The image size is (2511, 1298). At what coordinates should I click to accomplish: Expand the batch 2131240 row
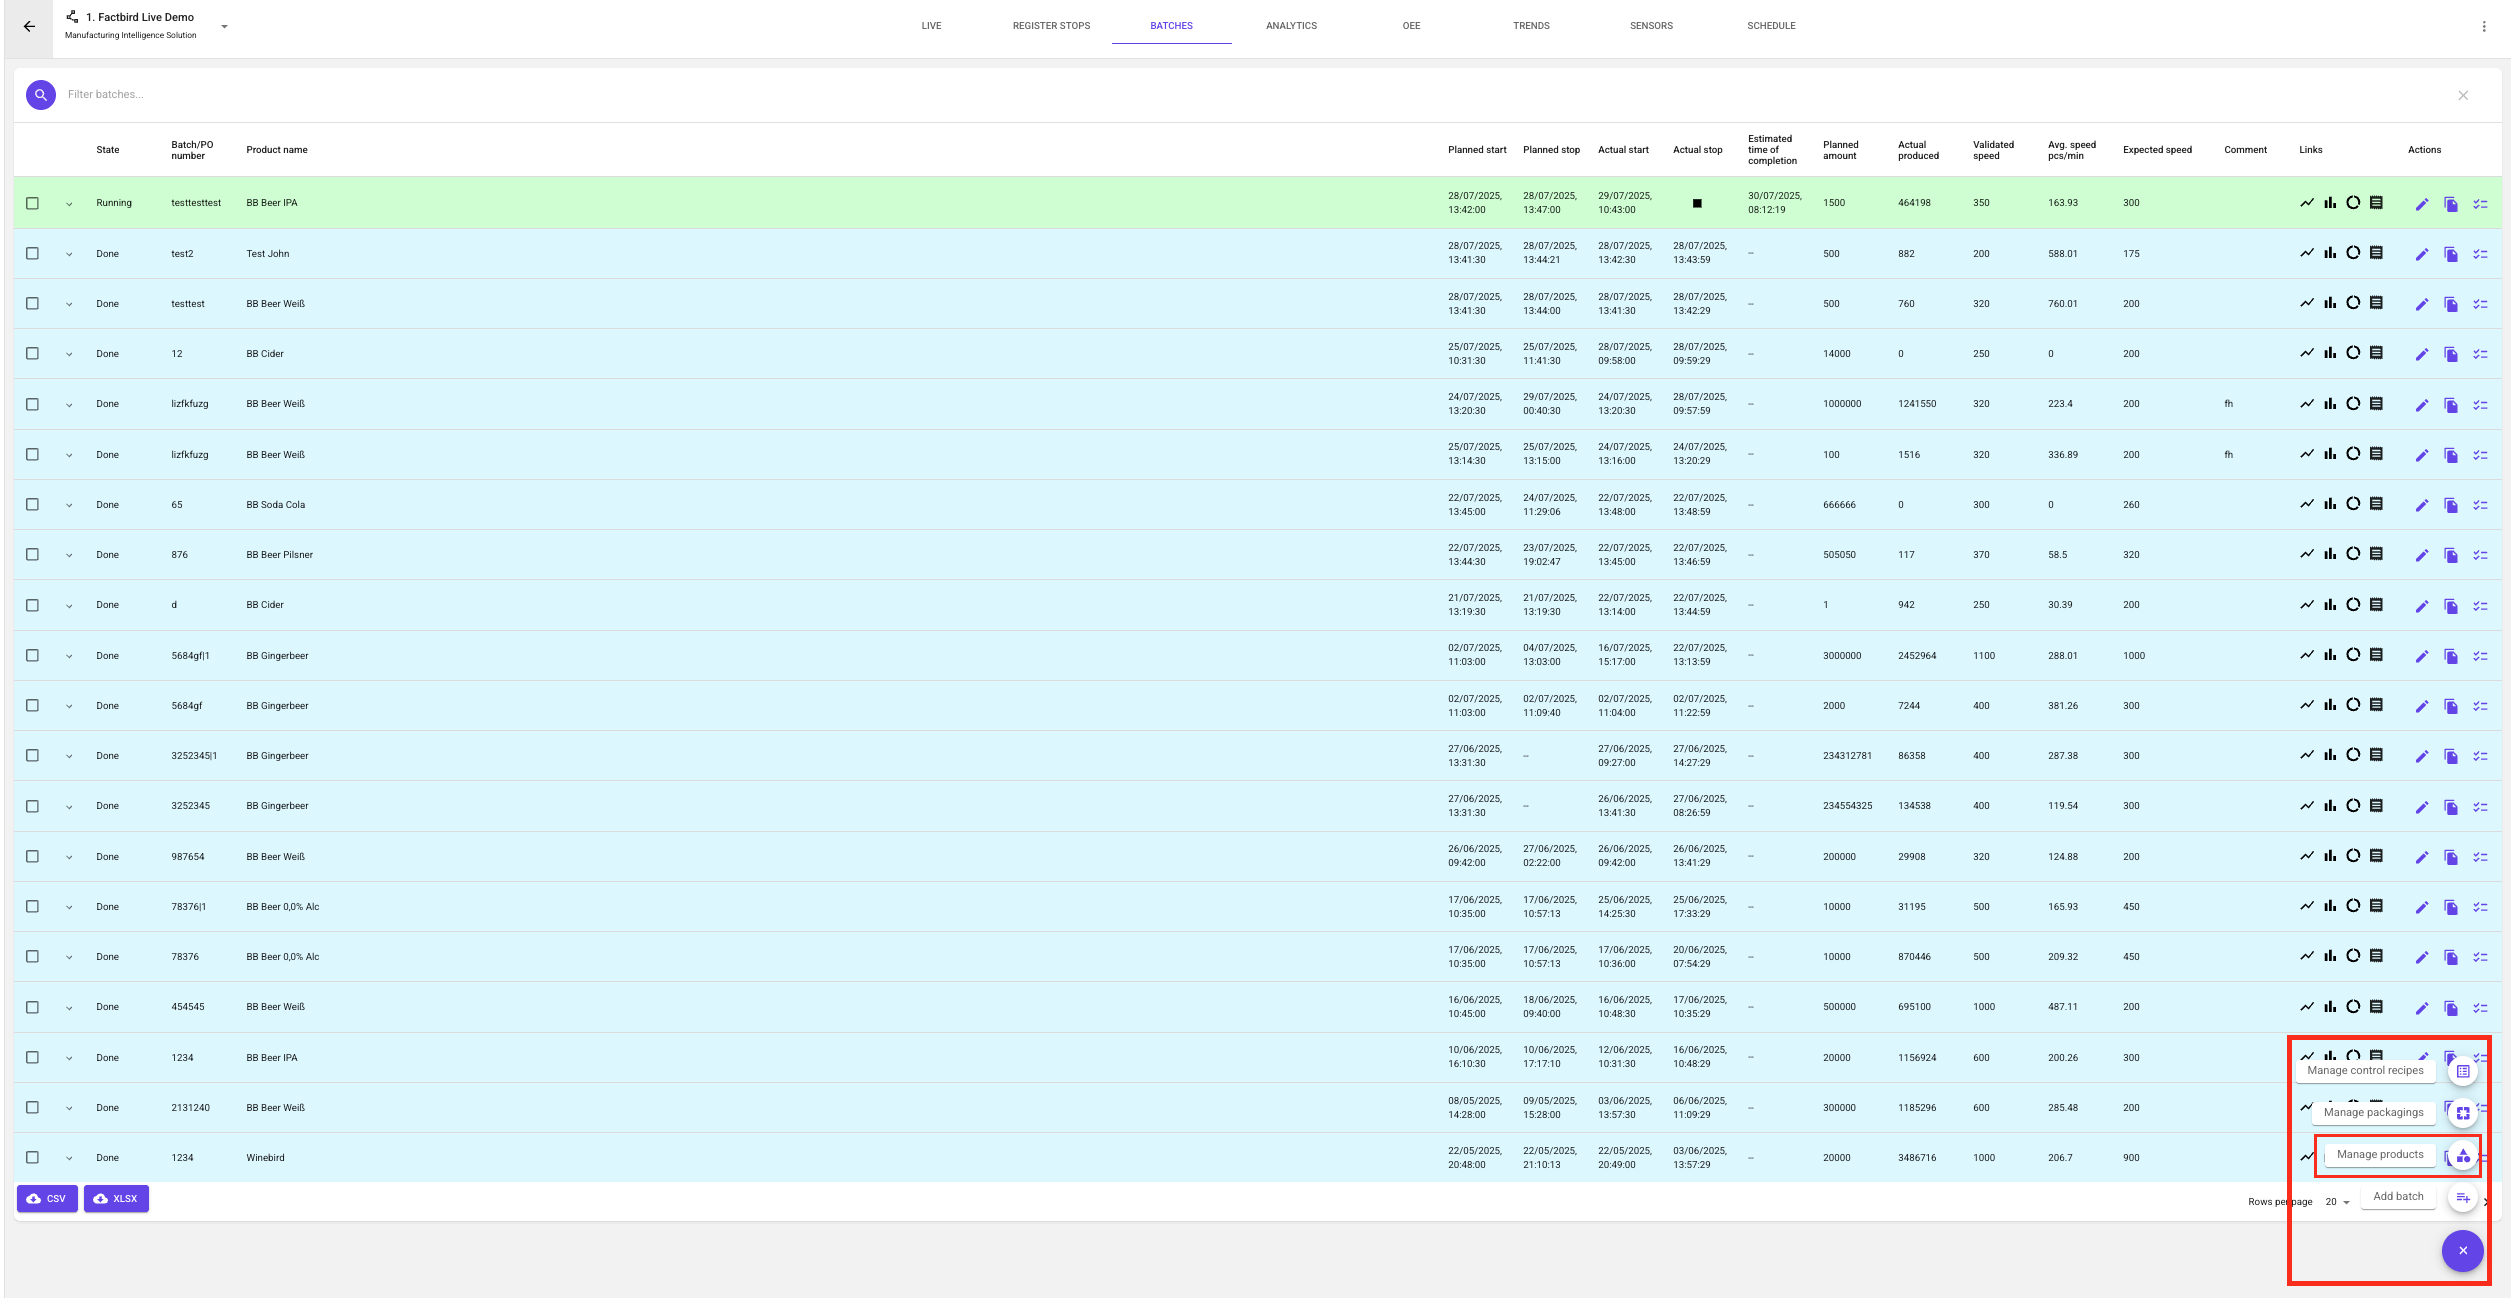click(69, 1108)
